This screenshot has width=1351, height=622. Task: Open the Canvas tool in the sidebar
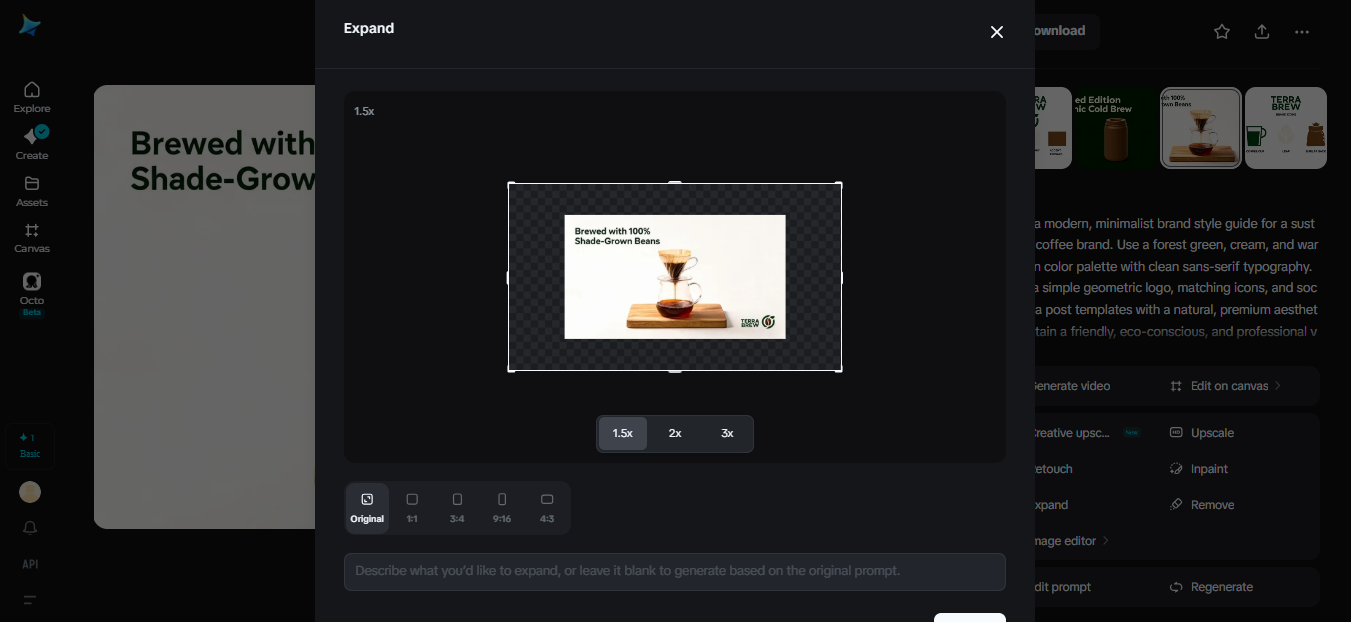click(x=32, y=237)
